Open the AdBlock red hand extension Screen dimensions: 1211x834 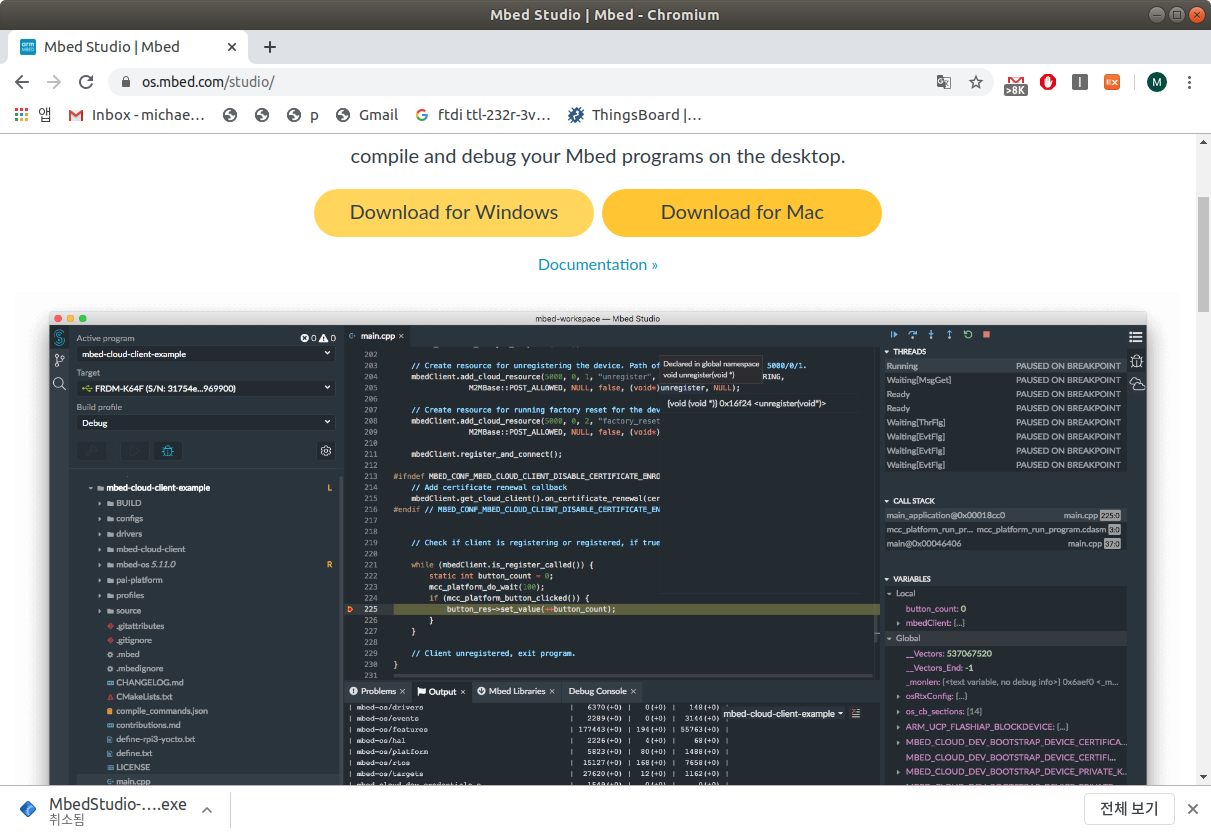[x=1048, y=82]
